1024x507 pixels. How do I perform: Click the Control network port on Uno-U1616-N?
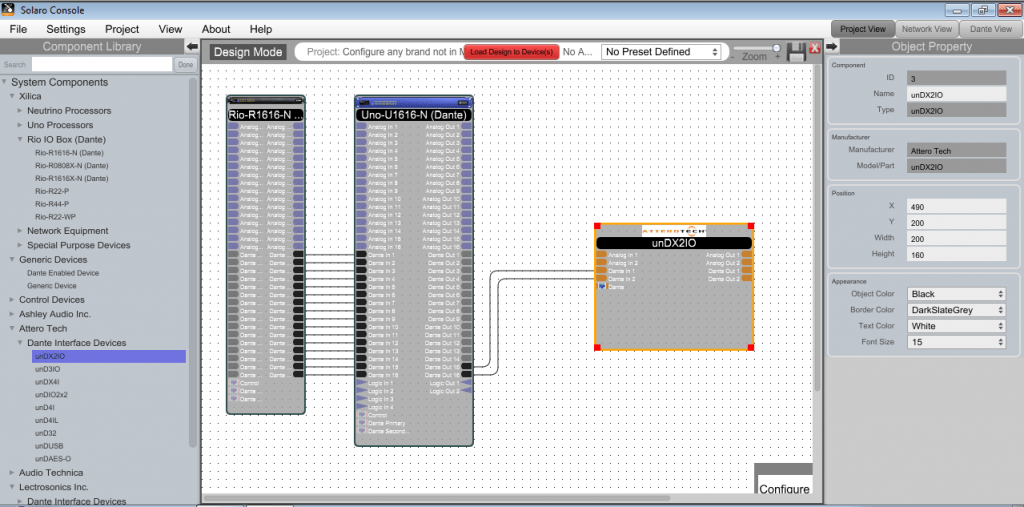point(361,415)
